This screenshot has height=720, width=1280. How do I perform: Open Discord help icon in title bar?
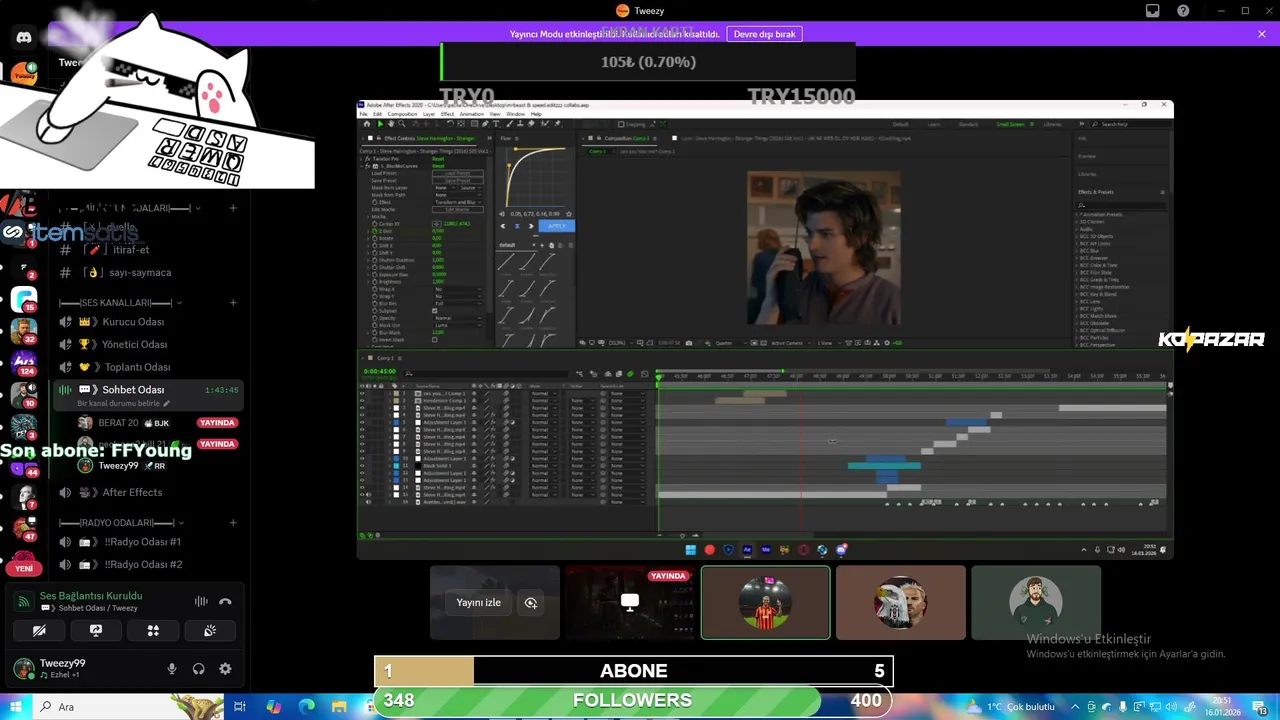[x=1184, y=11]
